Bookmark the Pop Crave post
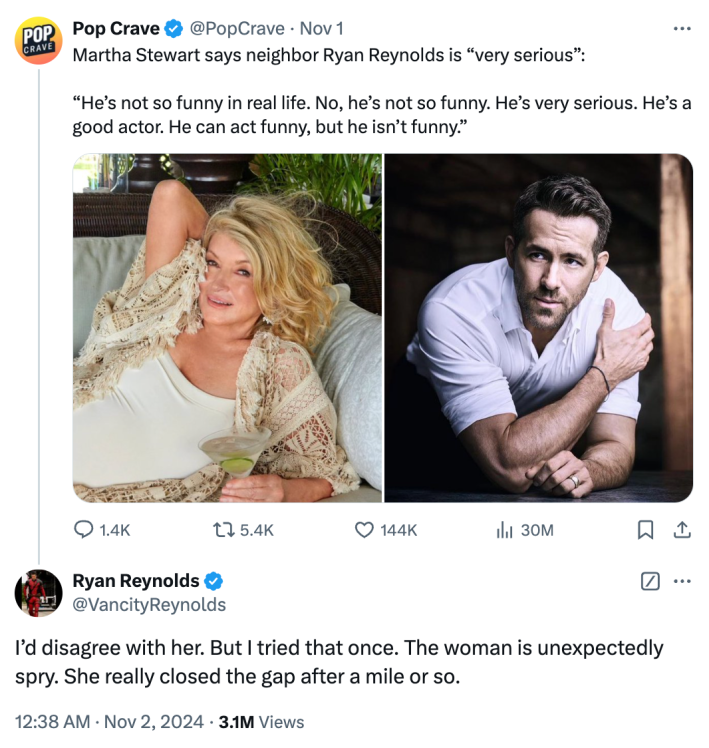The image size is (709, 748). [646, 530]
